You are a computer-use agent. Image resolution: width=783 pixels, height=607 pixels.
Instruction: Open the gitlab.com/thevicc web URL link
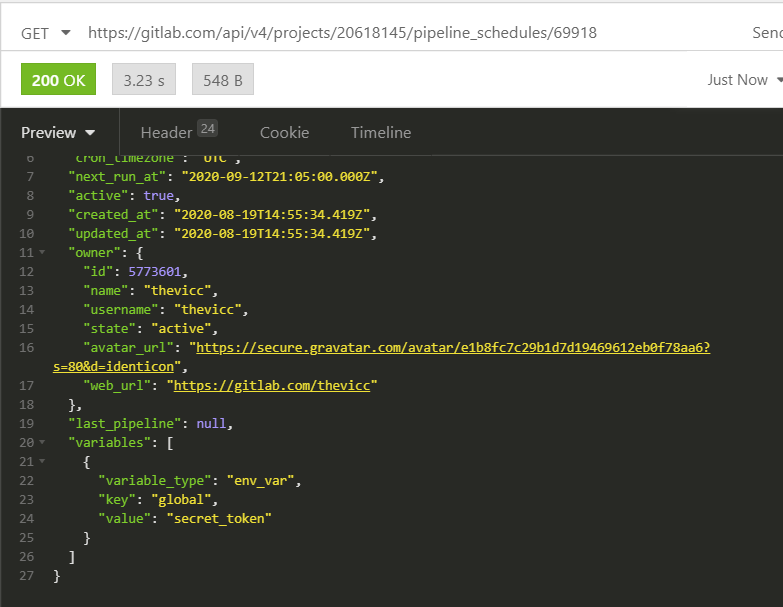click(x=272, y=385)
